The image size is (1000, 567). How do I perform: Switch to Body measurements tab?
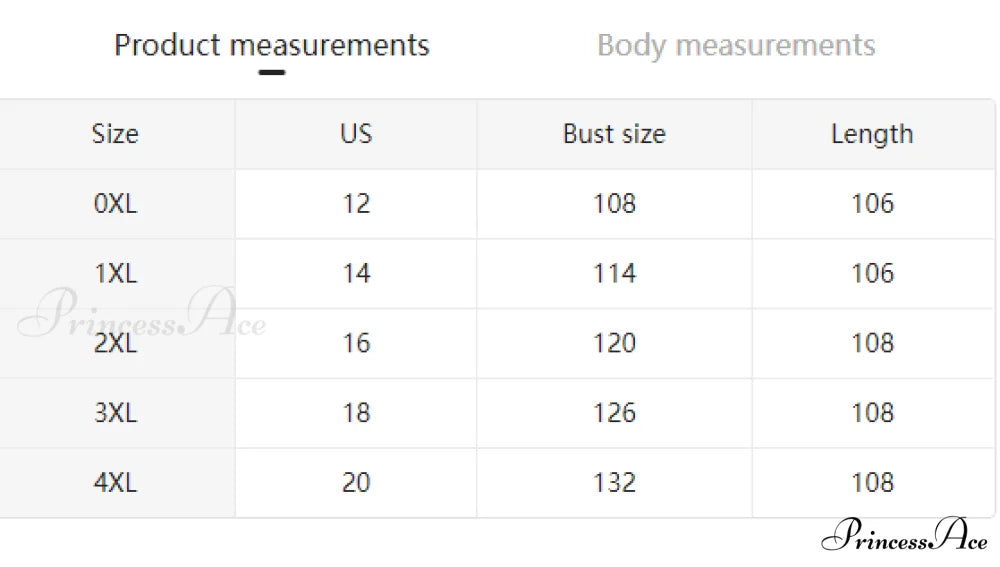736,46
